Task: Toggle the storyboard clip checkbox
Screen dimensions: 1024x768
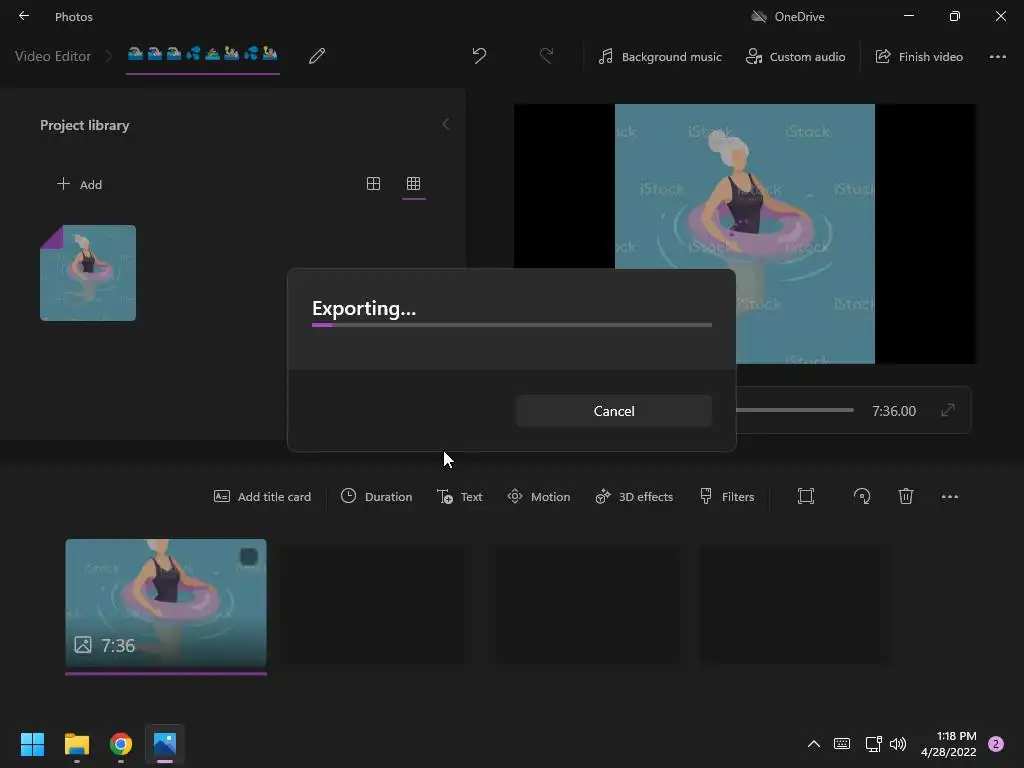Action: pos(249,556)
